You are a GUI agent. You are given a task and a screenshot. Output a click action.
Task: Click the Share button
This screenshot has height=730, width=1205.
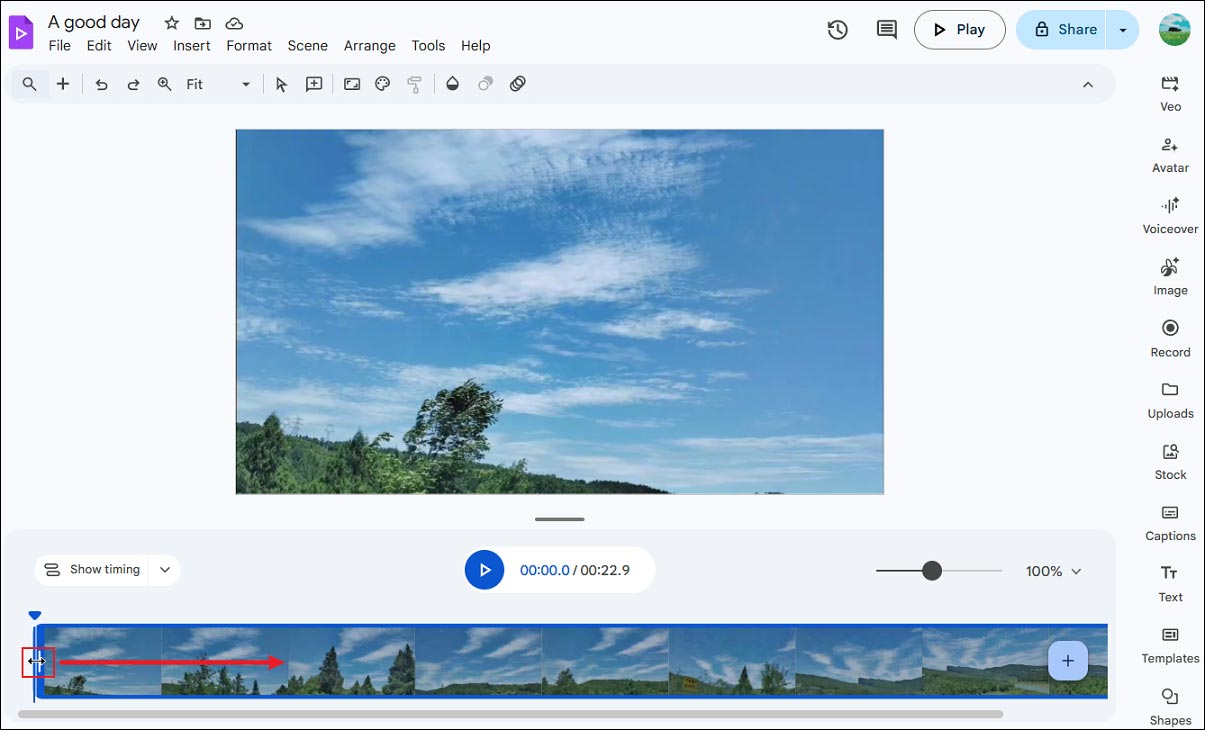click(x=1062, y=30)
